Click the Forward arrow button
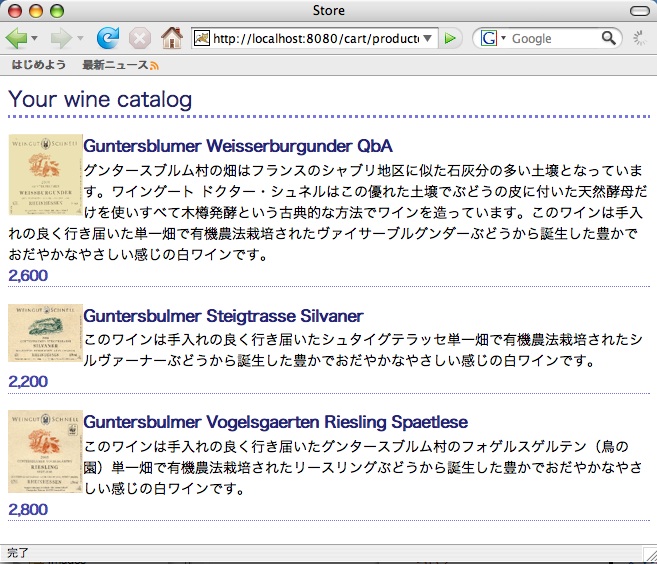Screen dimensions: 657x564 [60, 38]
